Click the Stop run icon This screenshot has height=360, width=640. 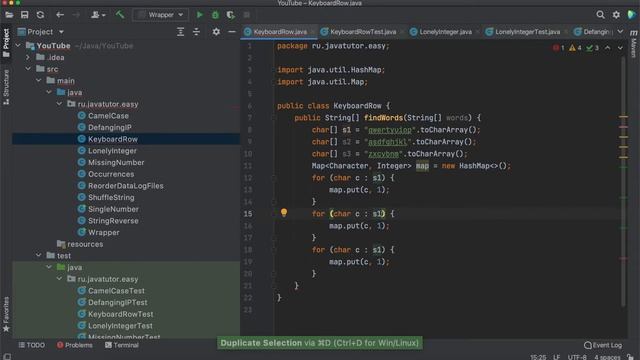point(247,15)
